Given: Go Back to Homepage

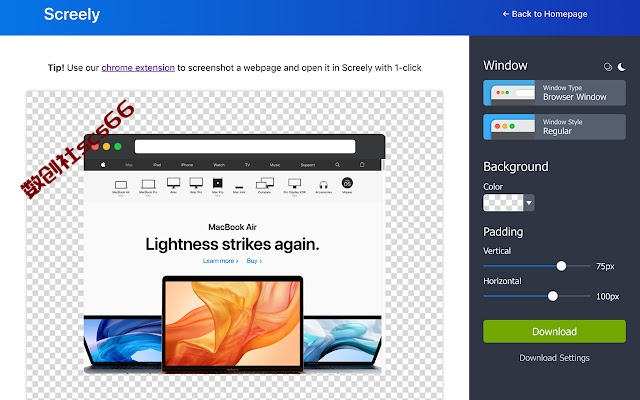Looking at the screenshot, I should (545, 14).
